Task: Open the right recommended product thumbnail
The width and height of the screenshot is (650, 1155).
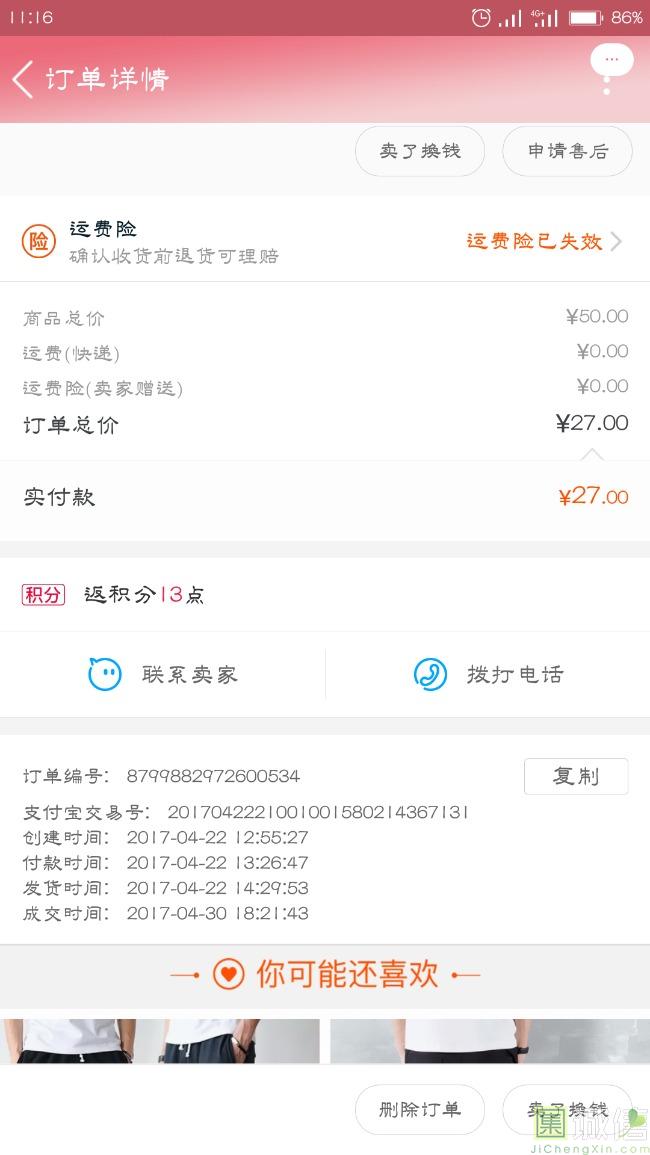Action: 490,1040
